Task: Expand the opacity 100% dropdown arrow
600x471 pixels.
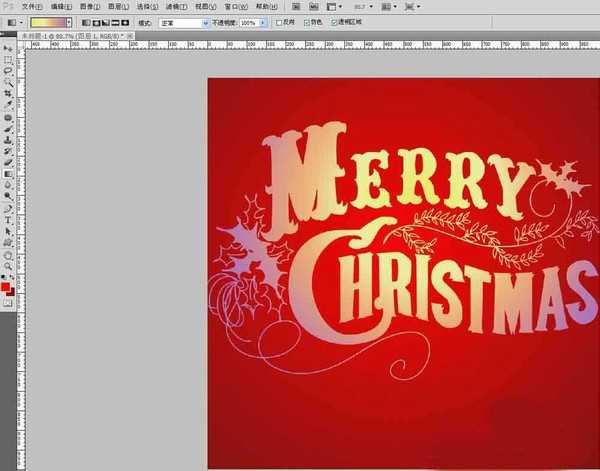Action: (x=263, y=21)
